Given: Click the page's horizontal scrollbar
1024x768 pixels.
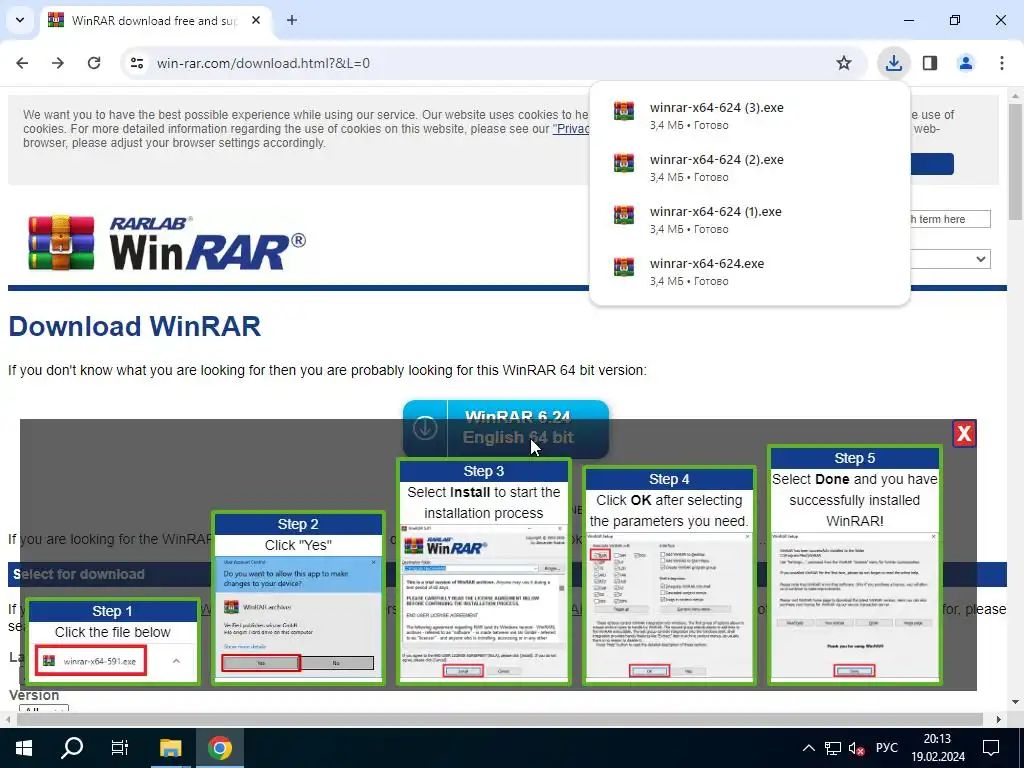Looking at the screenshot, I should pos(500,719).
